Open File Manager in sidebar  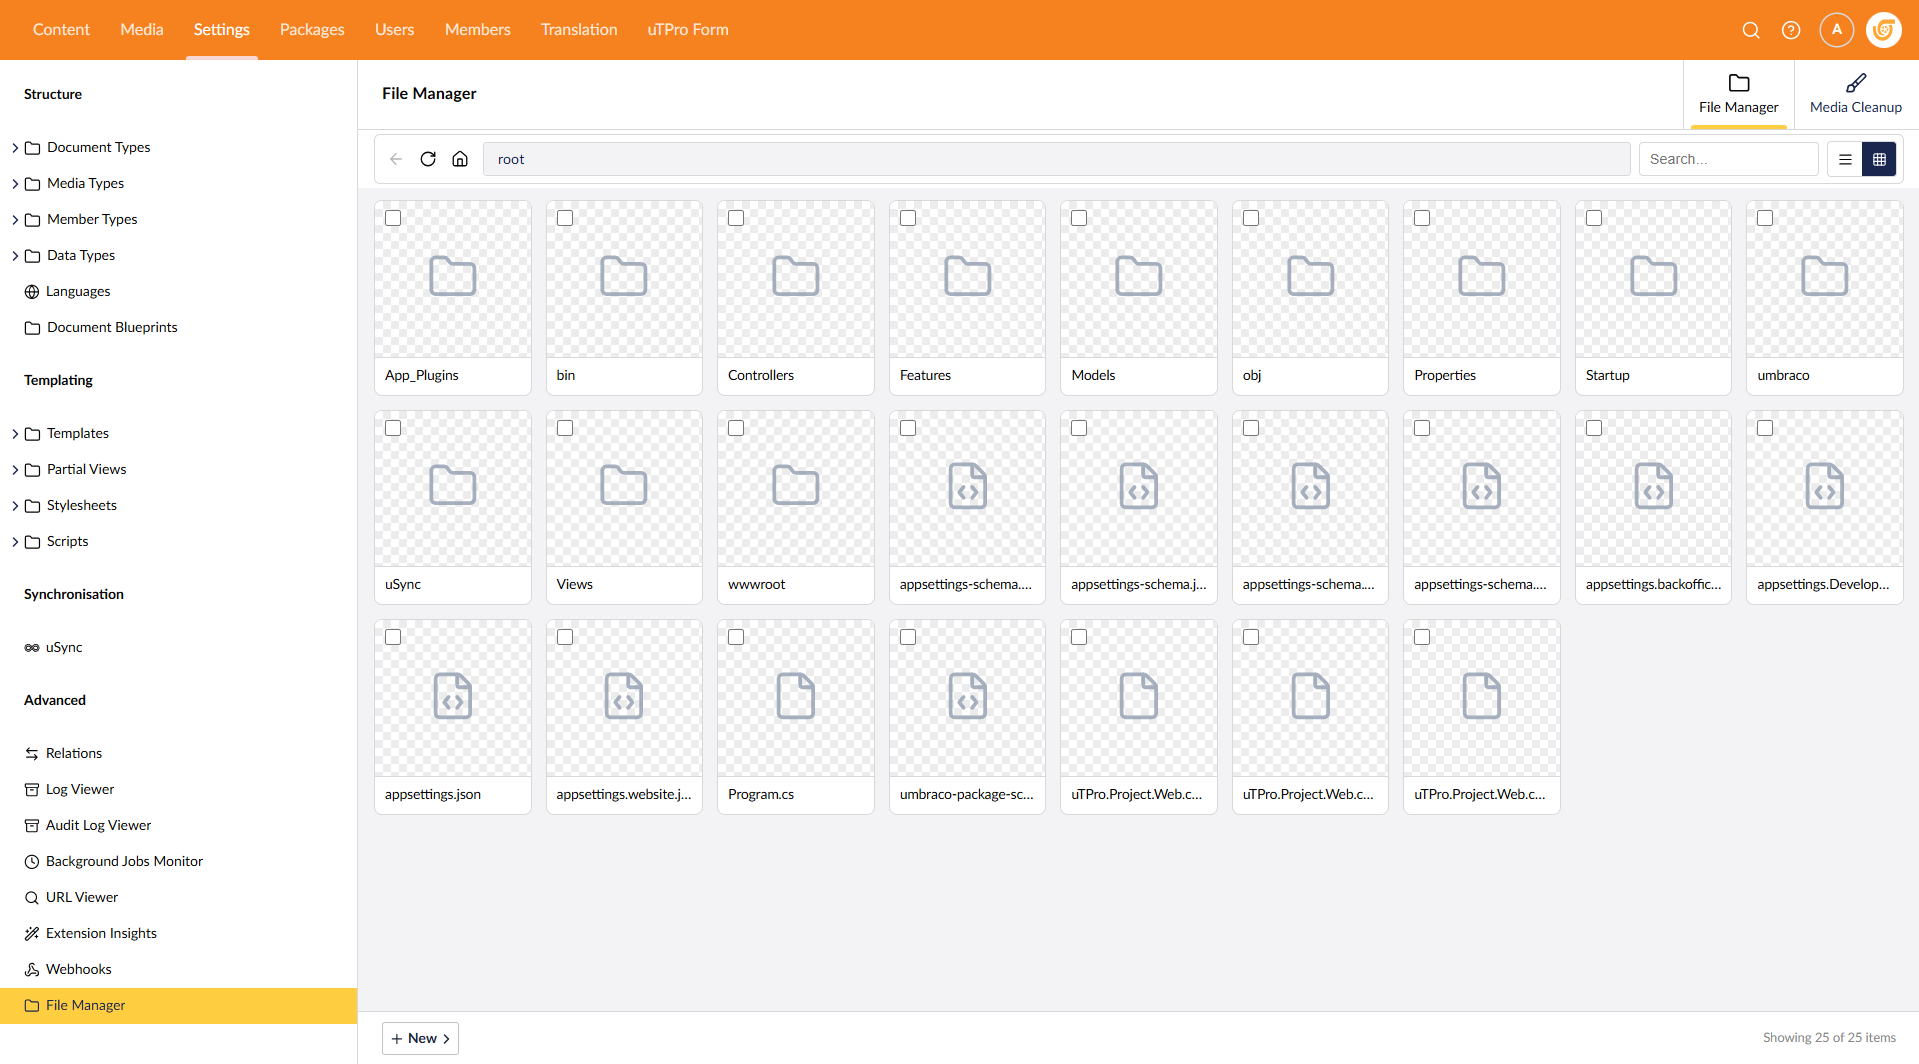click(x=178, y=1005)
